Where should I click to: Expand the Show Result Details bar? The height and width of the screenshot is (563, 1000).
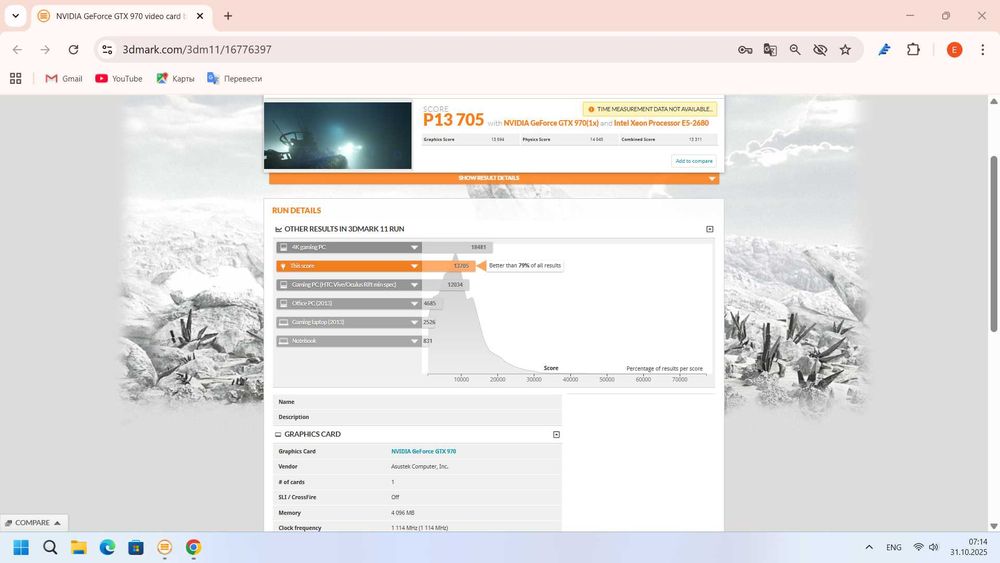click(x=494, y=179)
